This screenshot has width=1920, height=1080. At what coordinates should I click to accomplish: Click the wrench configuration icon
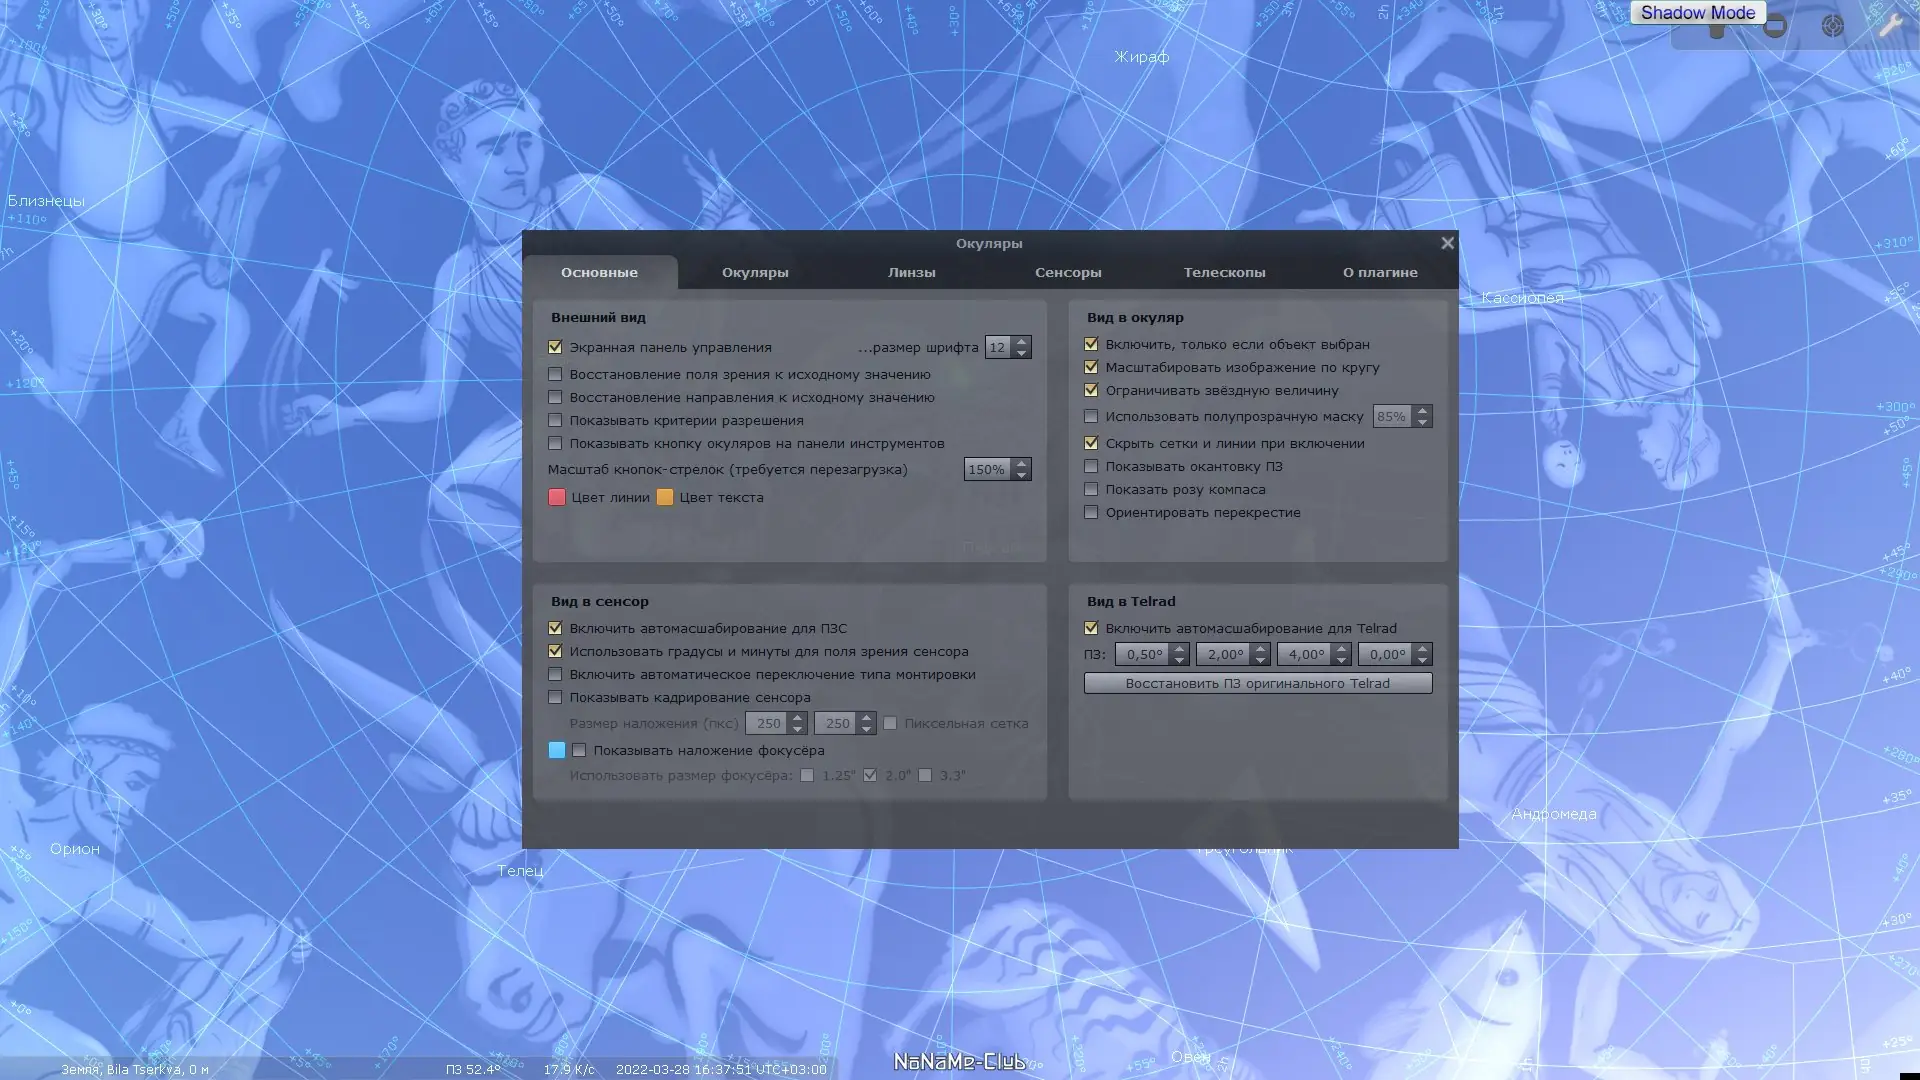pos(1889,27)
